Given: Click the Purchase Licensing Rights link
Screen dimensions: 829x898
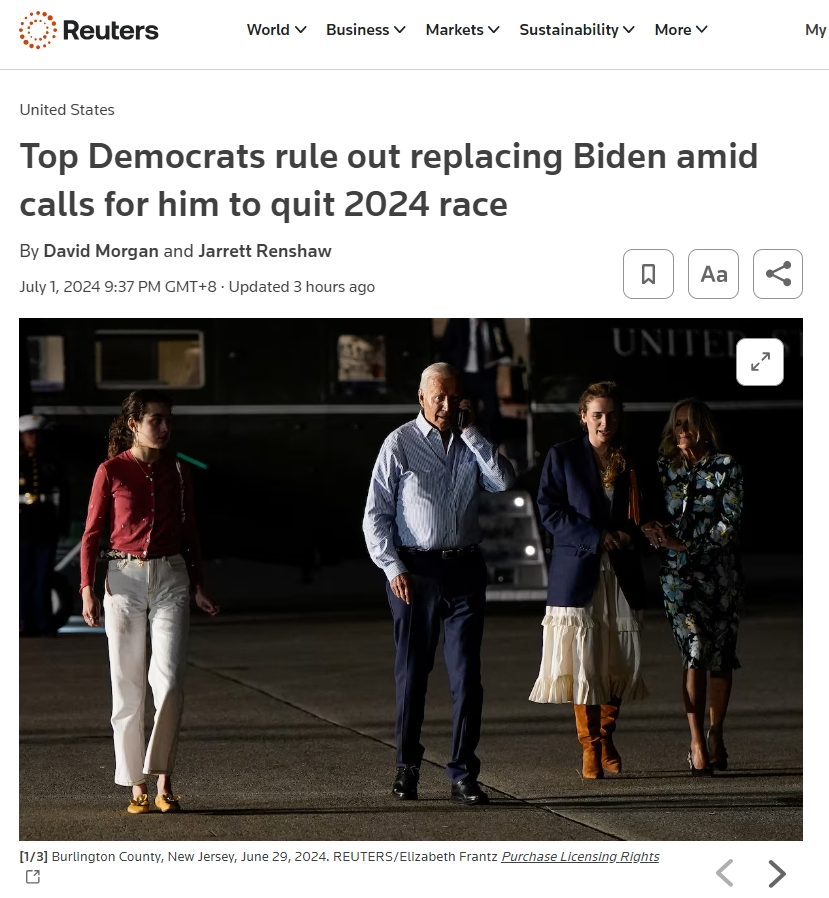Looking at the screenshot, I should pyautogui.click(x=581, y=857).
